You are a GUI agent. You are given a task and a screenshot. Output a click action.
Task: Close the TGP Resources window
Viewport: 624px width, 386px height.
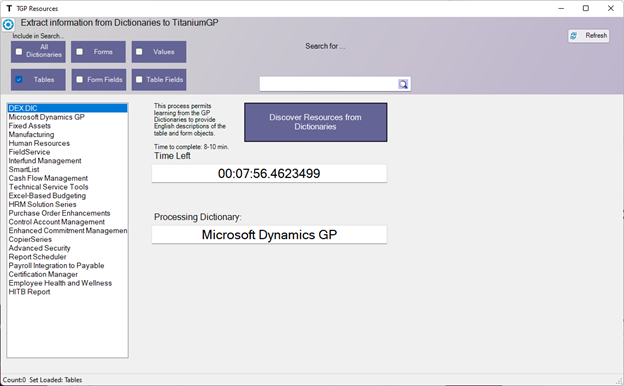pos(611,8)
